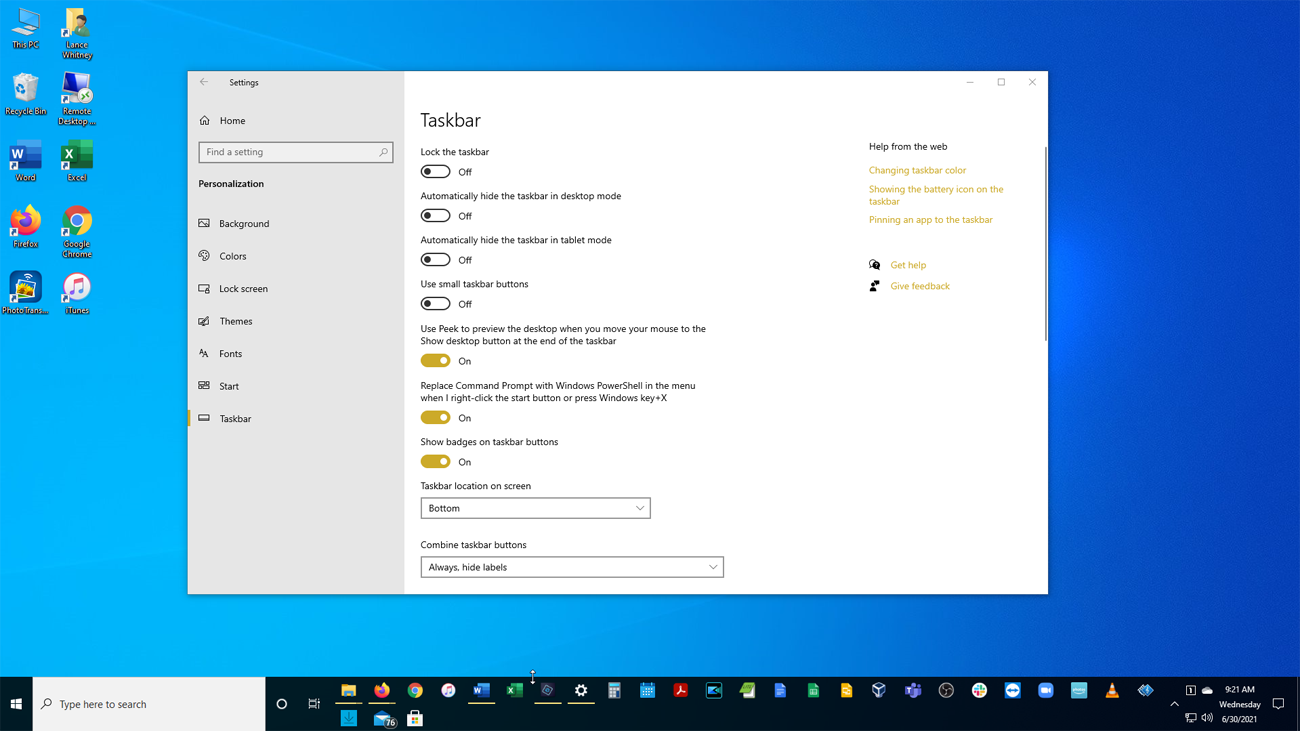Click the OneDrive cloud tray icon
This screenshot has width=1300, height=731.
1207,690
